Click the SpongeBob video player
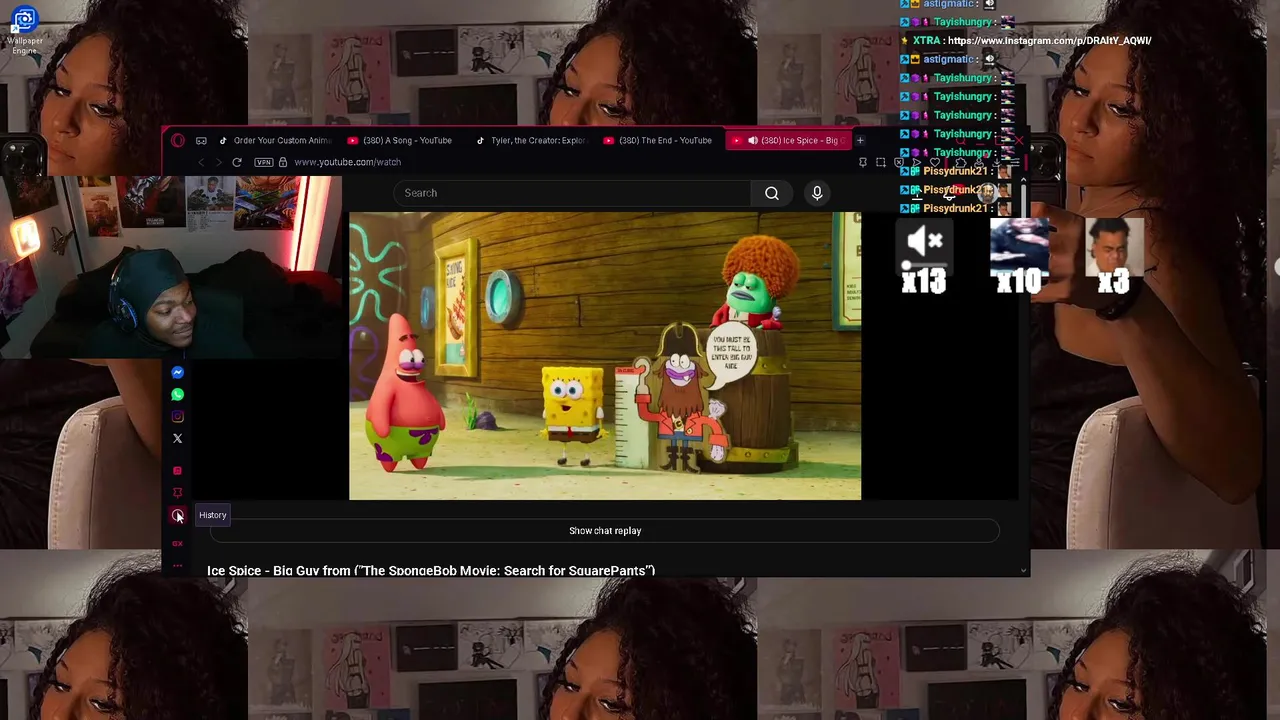Screen dimensions: 1280x720 click(x=605, y=355)
